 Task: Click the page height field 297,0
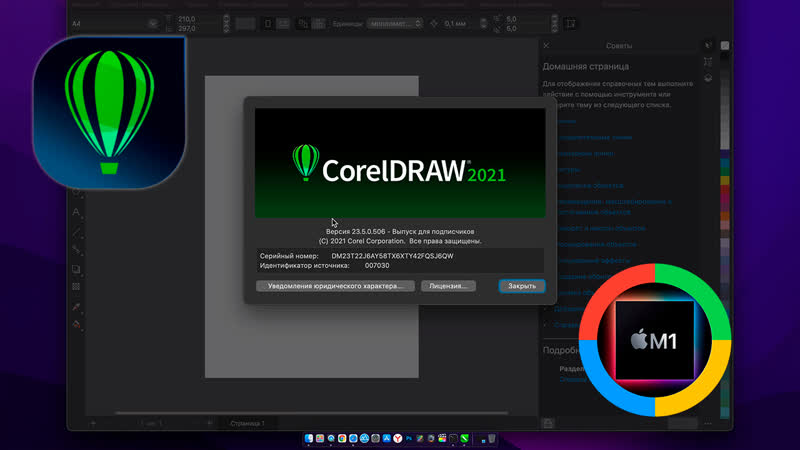198,29
